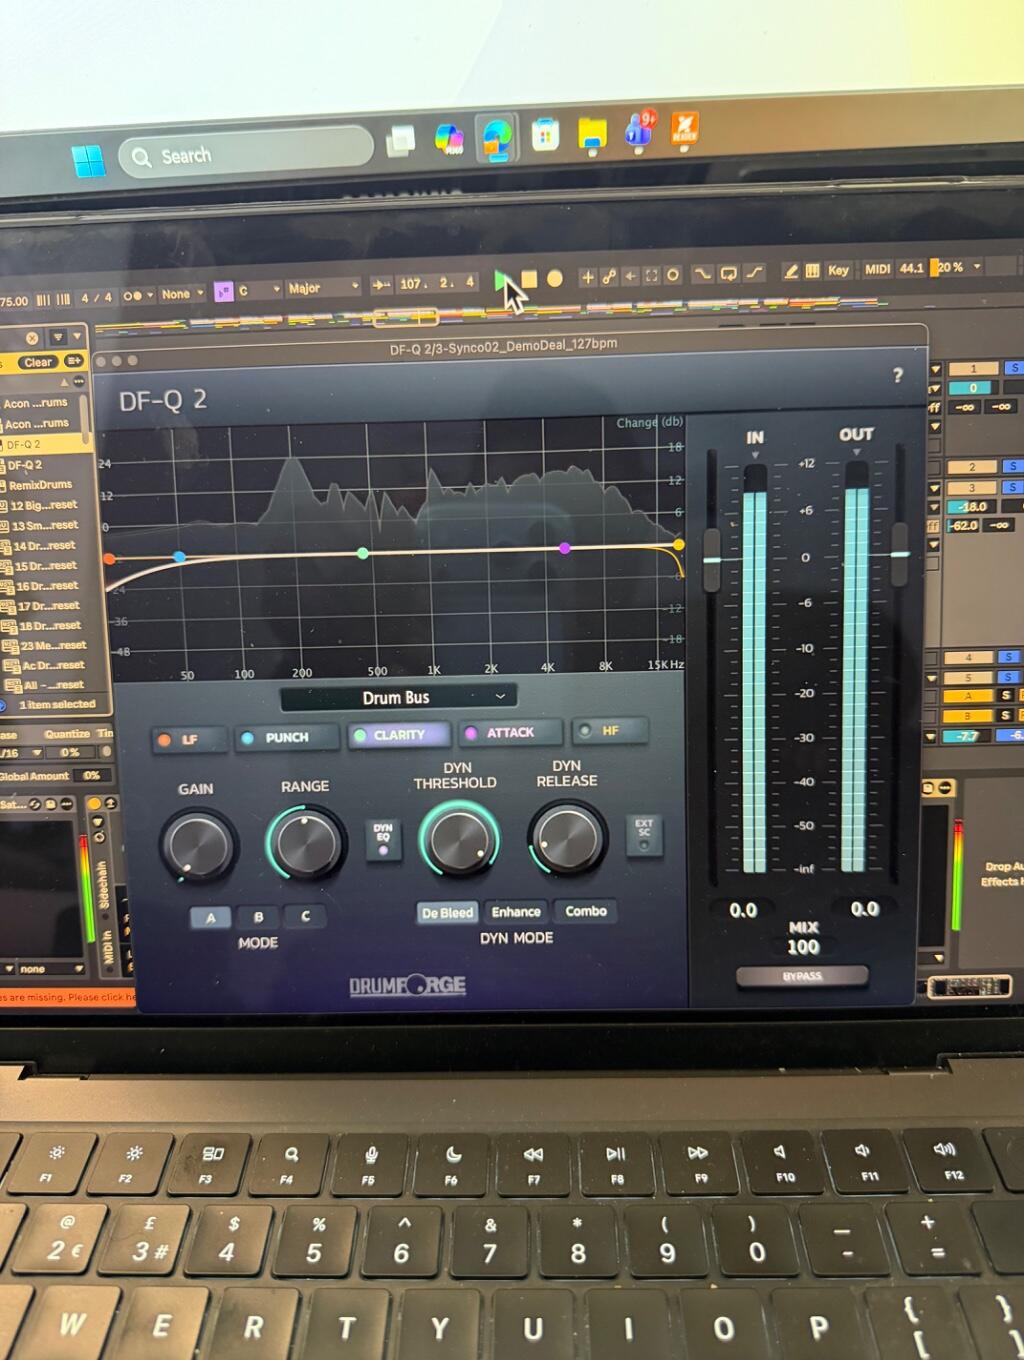Click the IN level slider handle
This screenshot has height=1360, width=1024.
711,559
